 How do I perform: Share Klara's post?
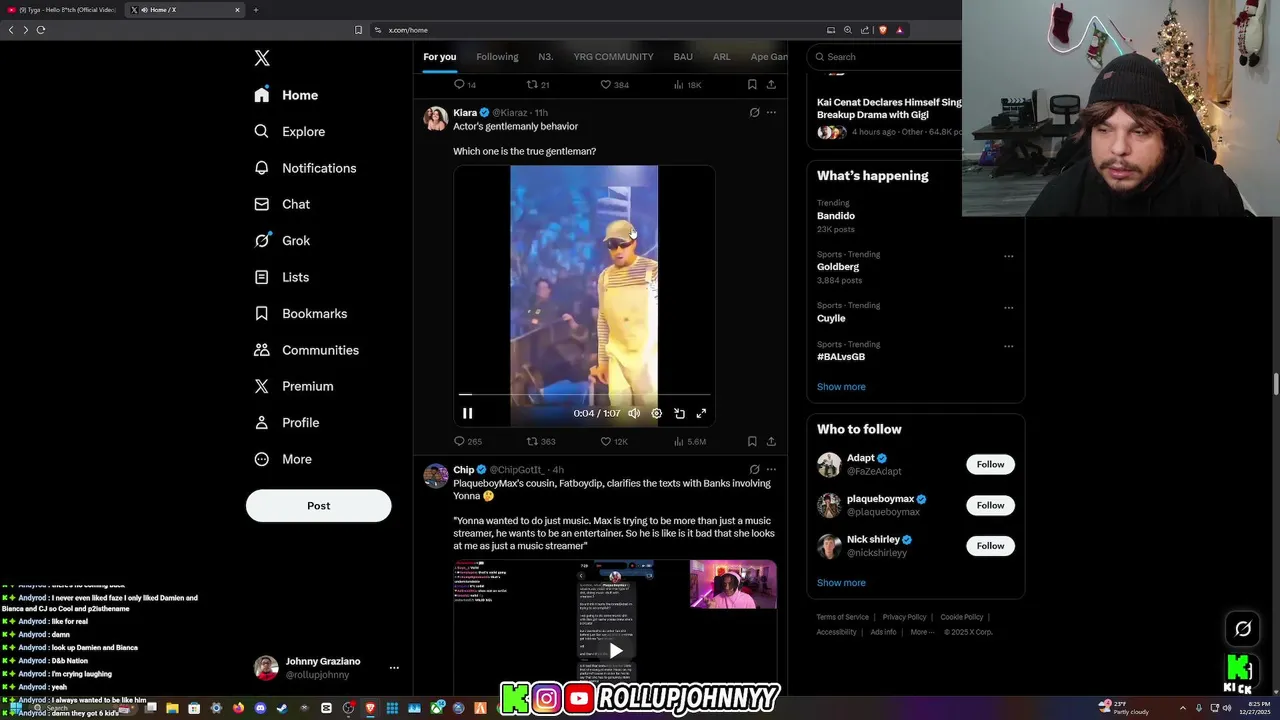pyautogui.click(x=771, y=441)
